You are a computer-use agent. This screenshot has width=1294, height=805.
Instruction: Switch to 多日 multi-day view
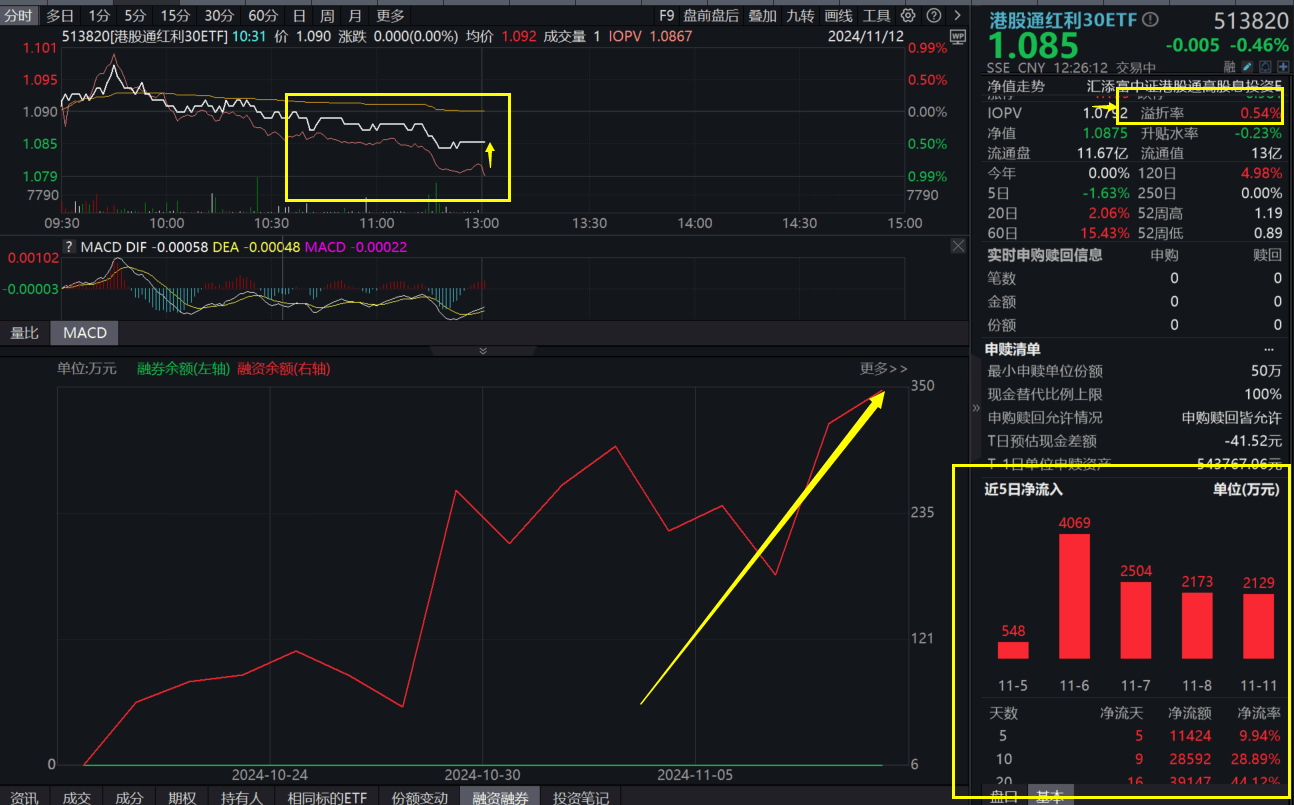pos(60,15)
